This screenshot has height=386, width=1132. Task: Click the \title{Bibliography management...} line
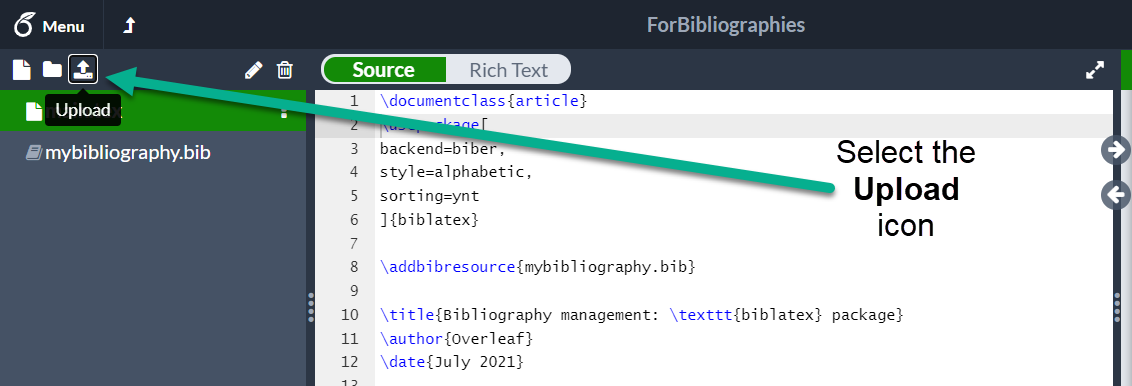tap(642, 315)
